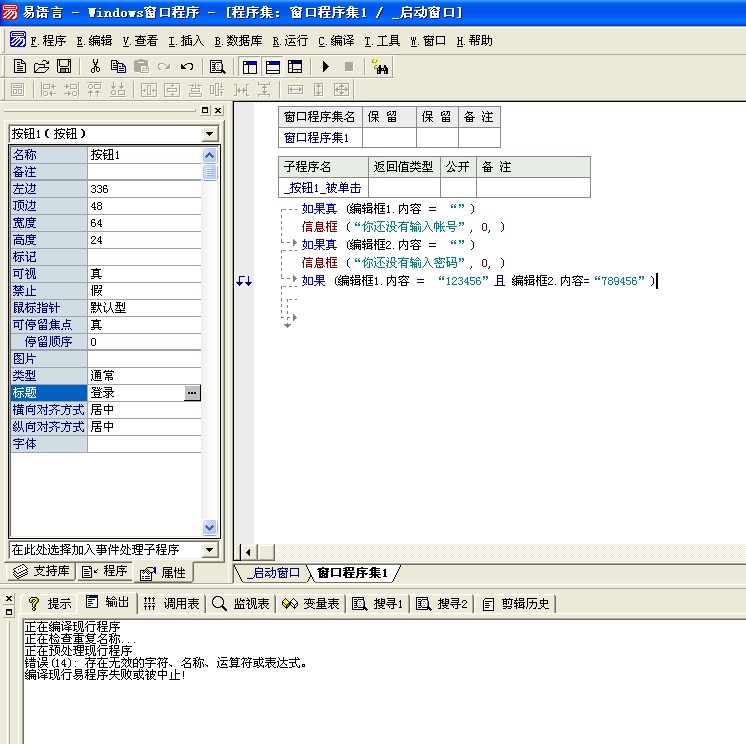Image resolution: width=746 pixels, height=744 pixels.
Task: Click the same-width sizing icon
Action: click(x=295, y=89)
